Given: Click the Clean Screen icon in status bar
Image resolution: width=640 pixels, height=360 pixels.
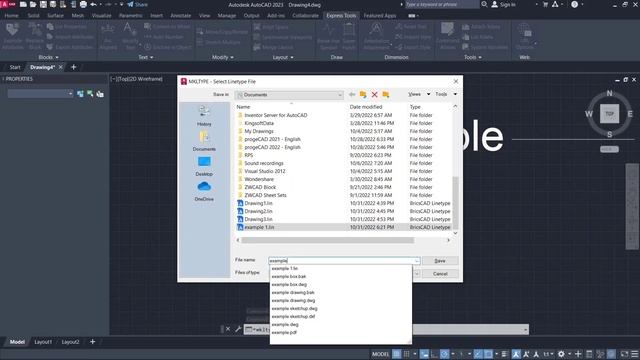Looking at the screenshot, I should [624, 354].
